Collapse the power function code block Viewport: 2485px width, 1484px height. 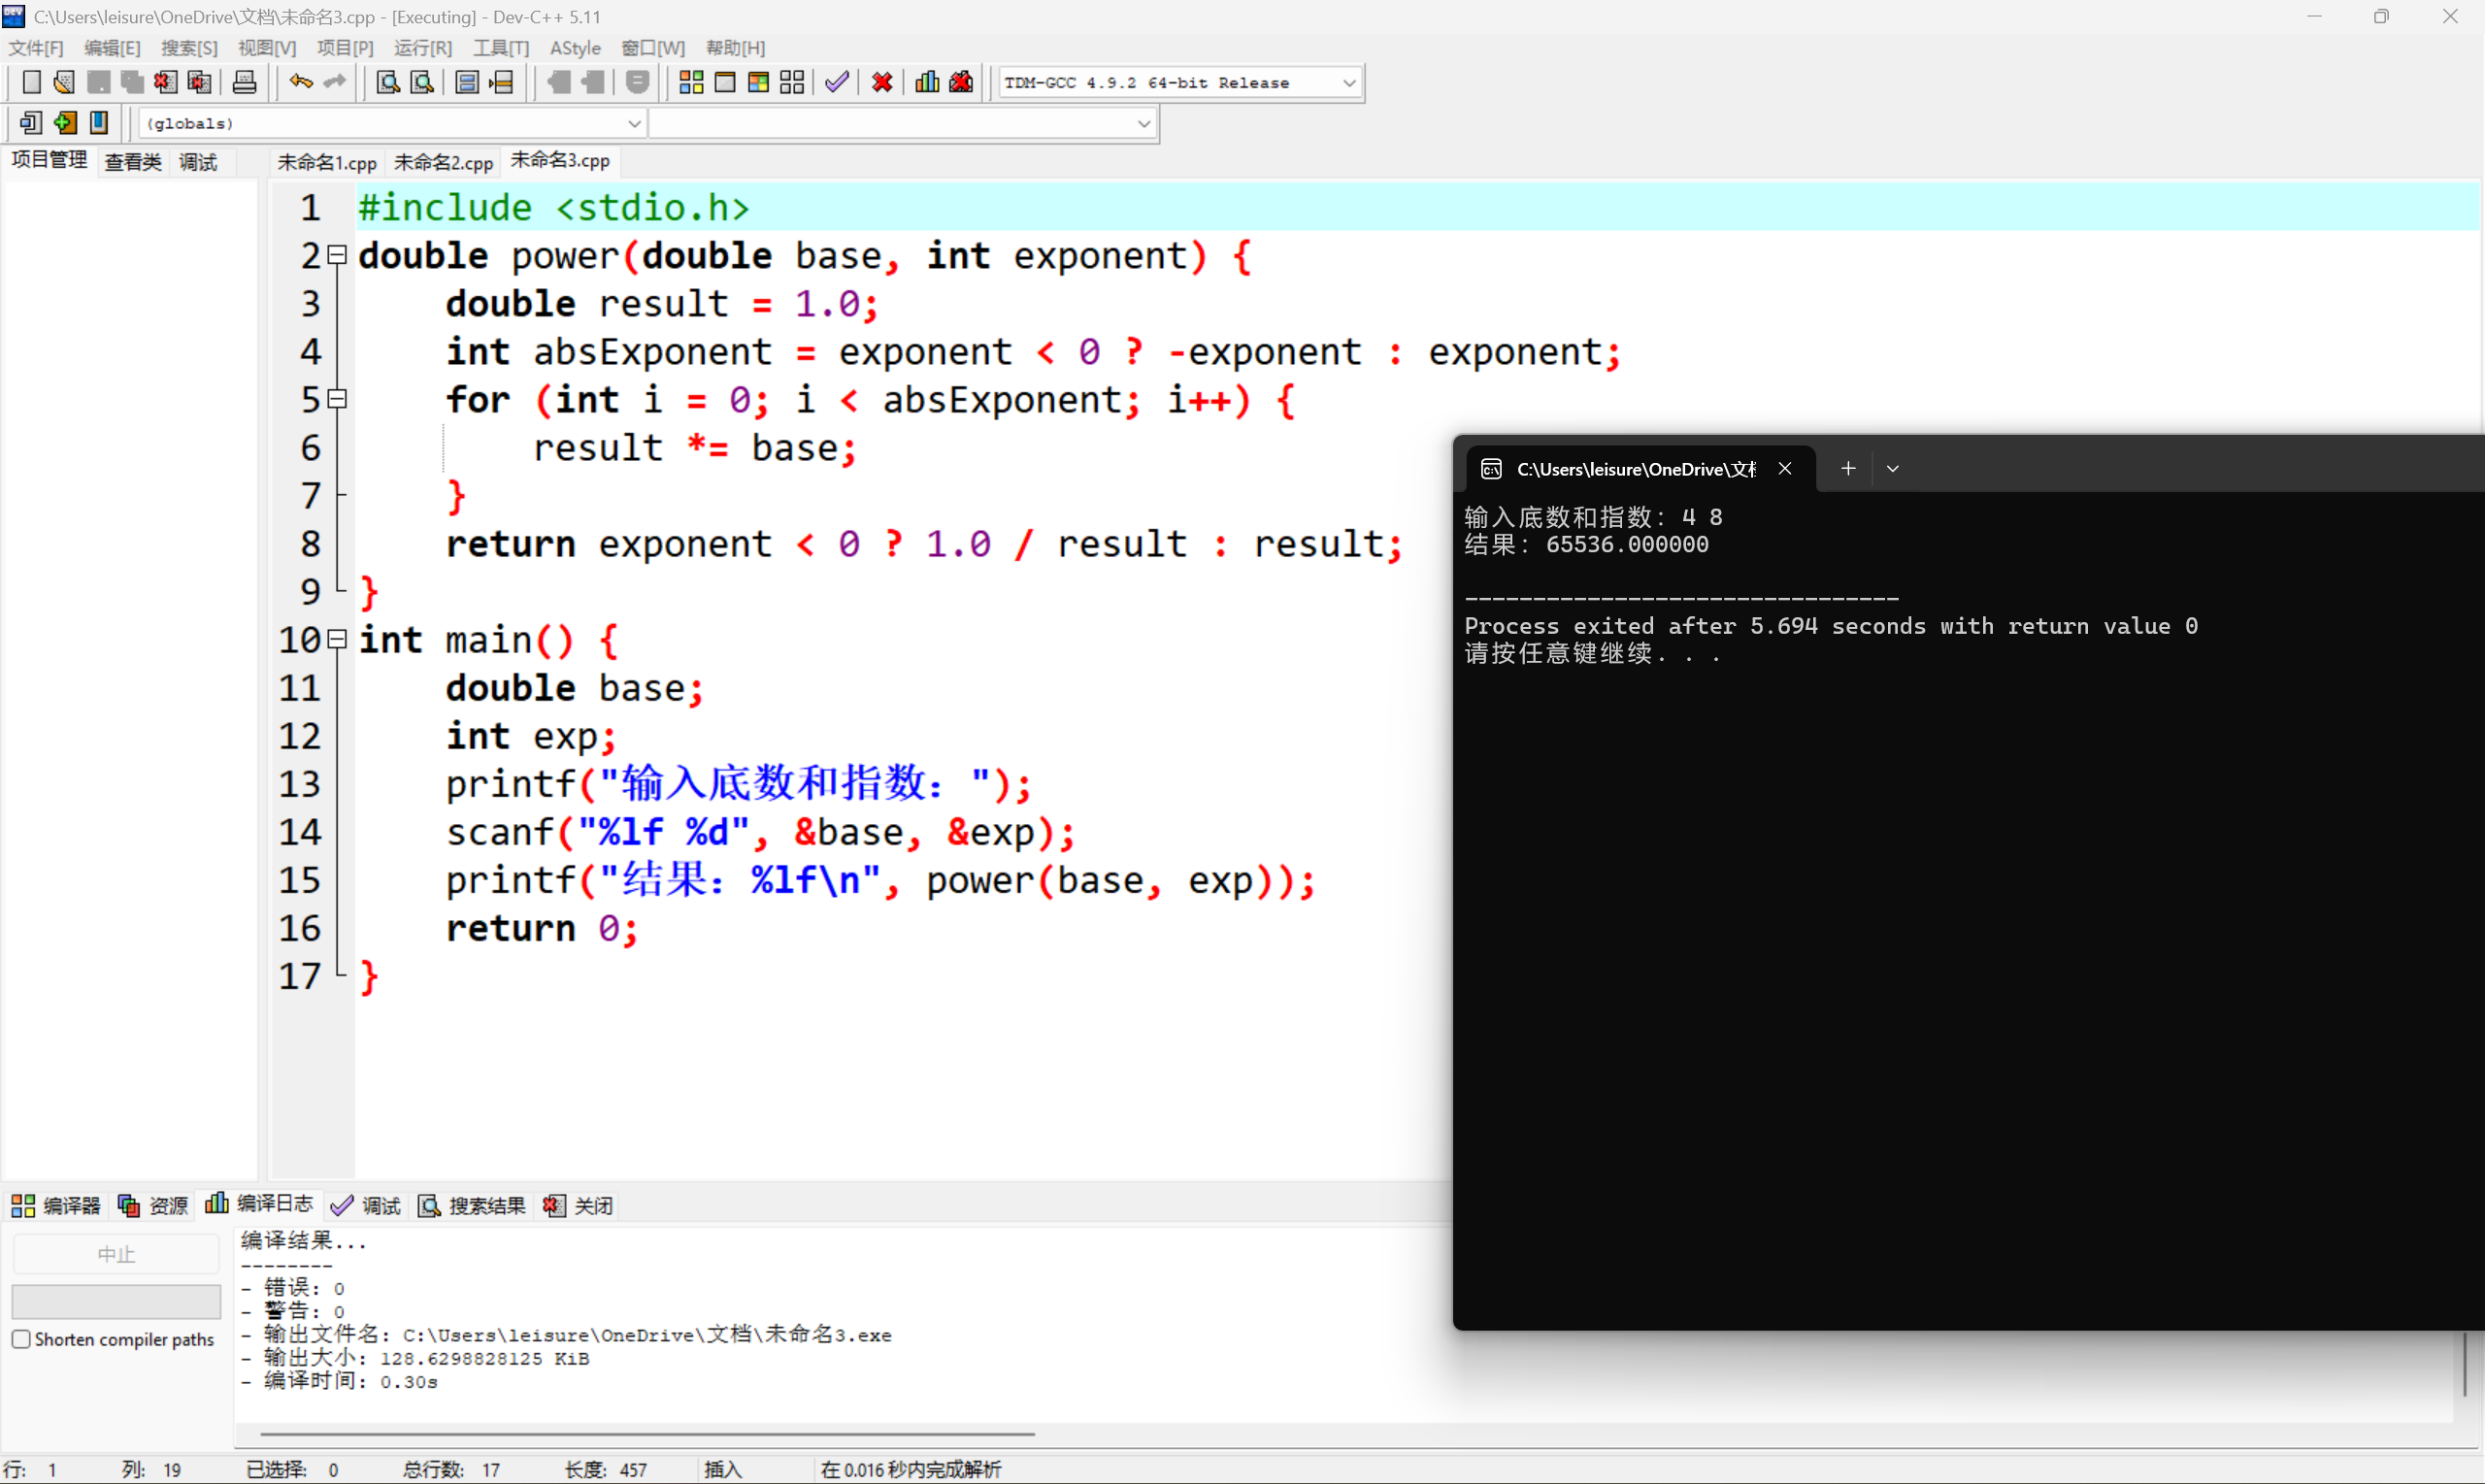pyautogui.click(x=336, y=256)
